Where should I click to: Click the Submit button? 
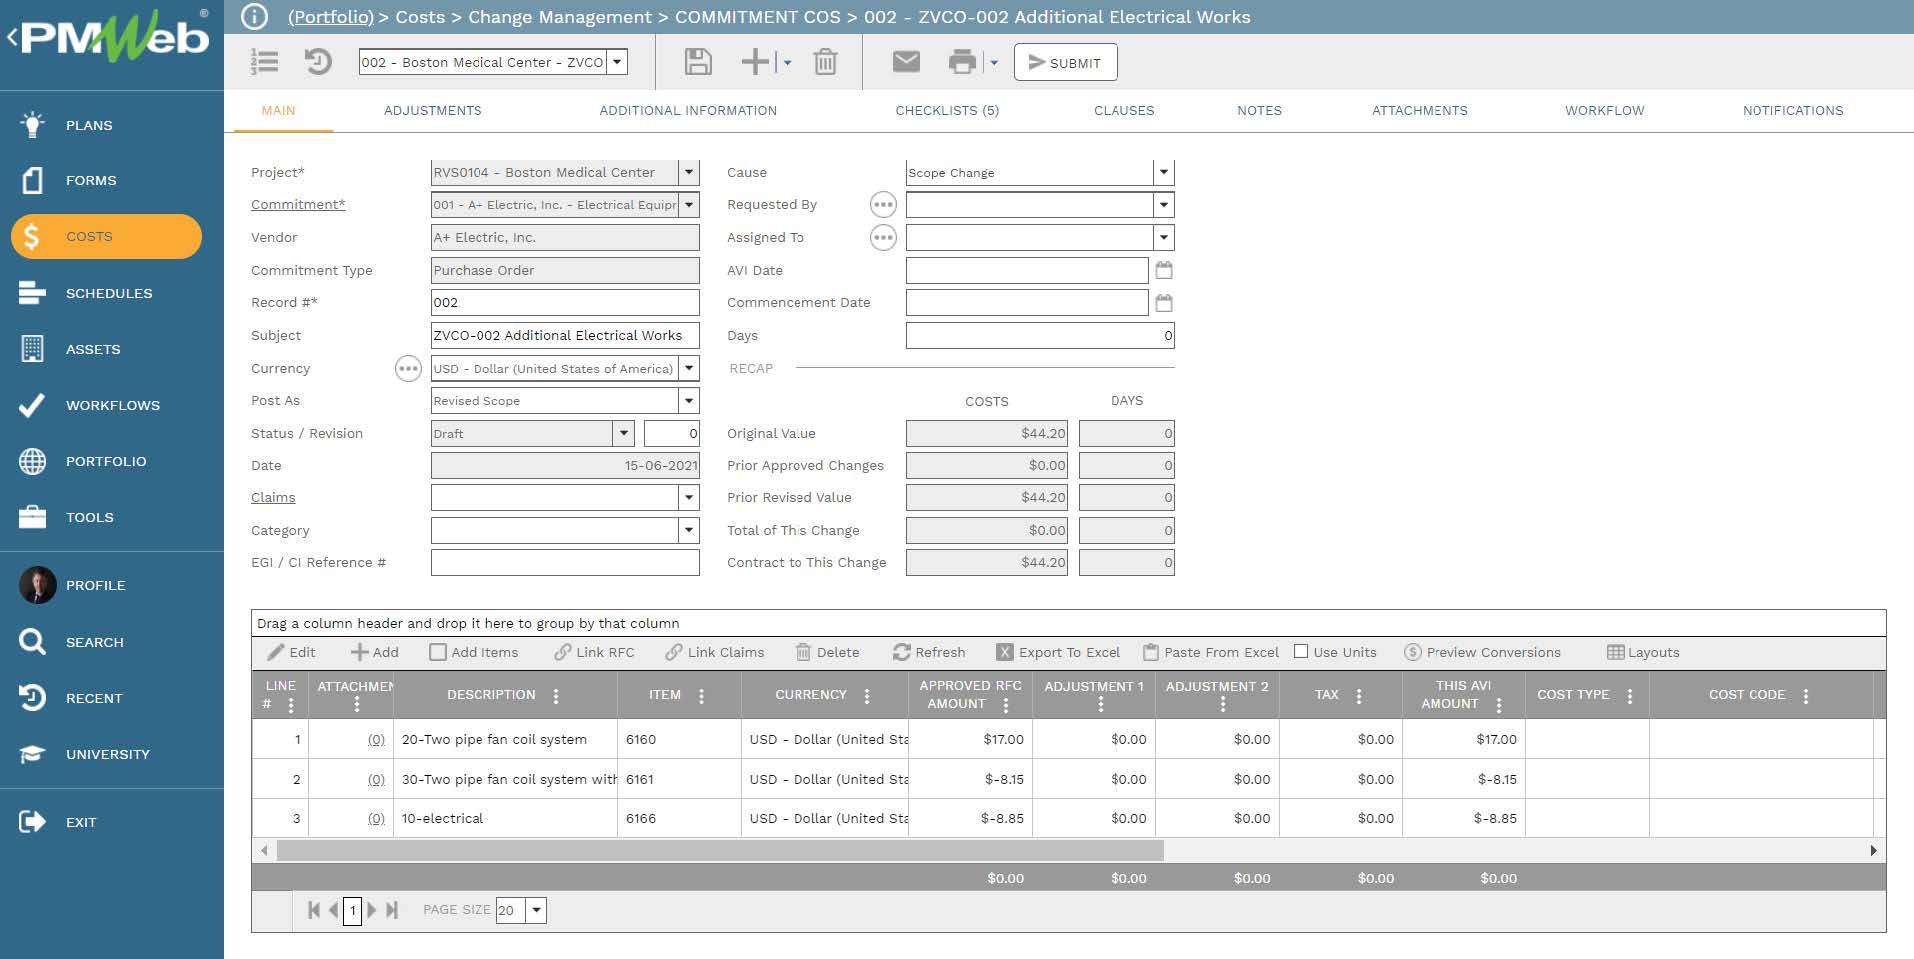(x=1066, y=62)
